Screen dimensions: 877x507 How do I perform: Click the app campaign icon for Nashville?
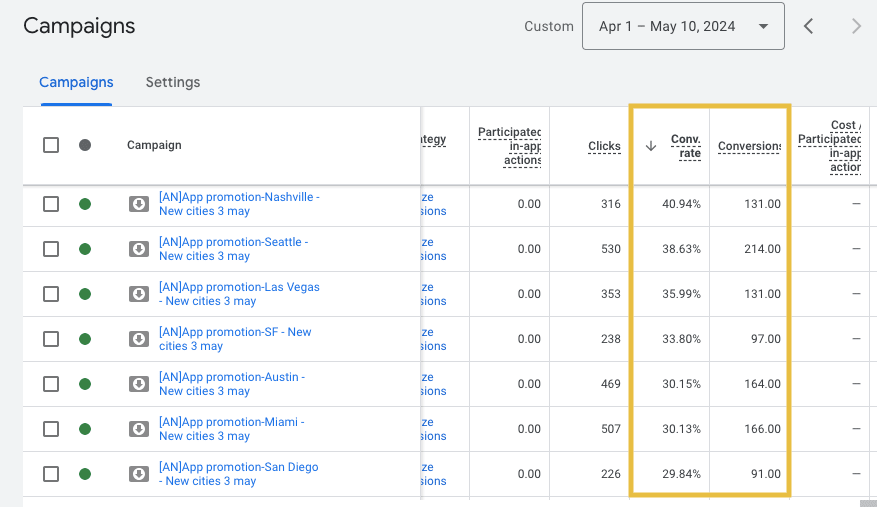click(x=139, y=204)
